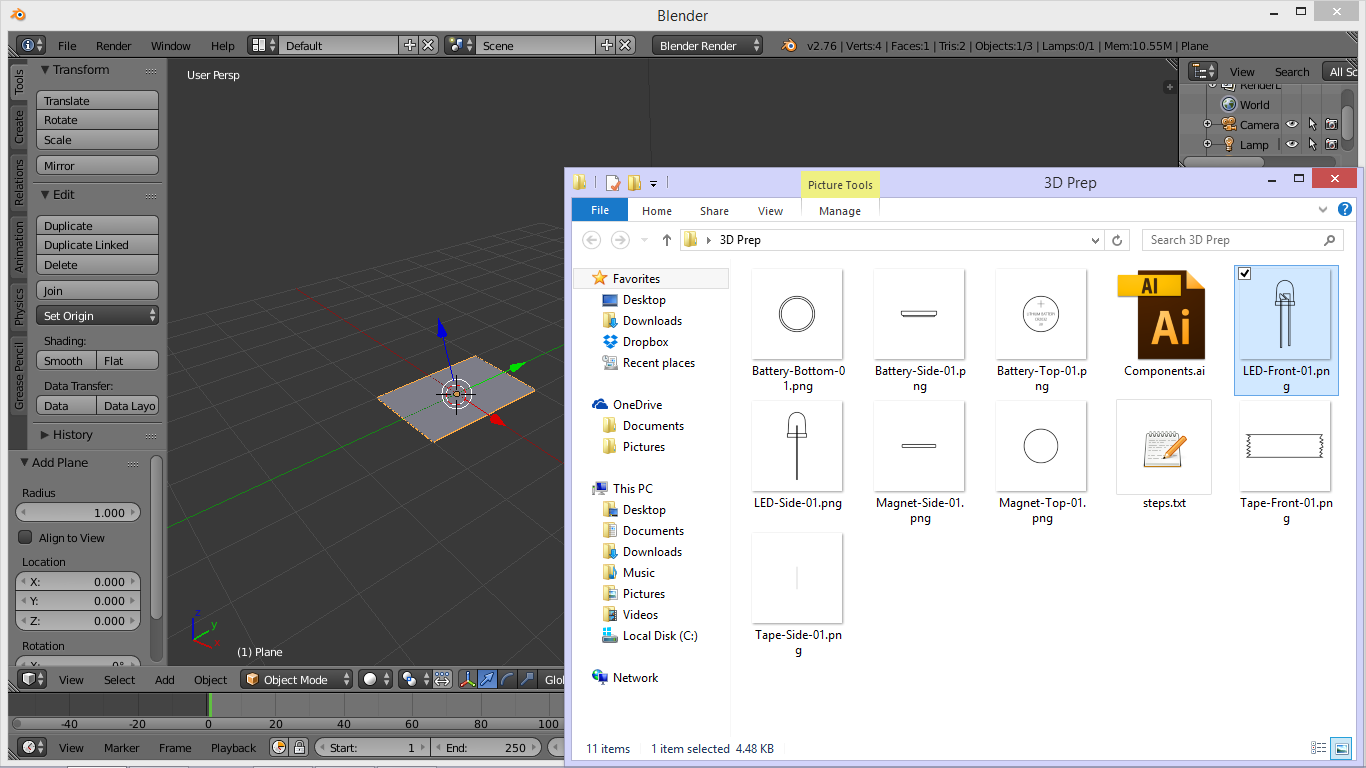
Task: Collapse the Transform panel
Action: point(45,69)
